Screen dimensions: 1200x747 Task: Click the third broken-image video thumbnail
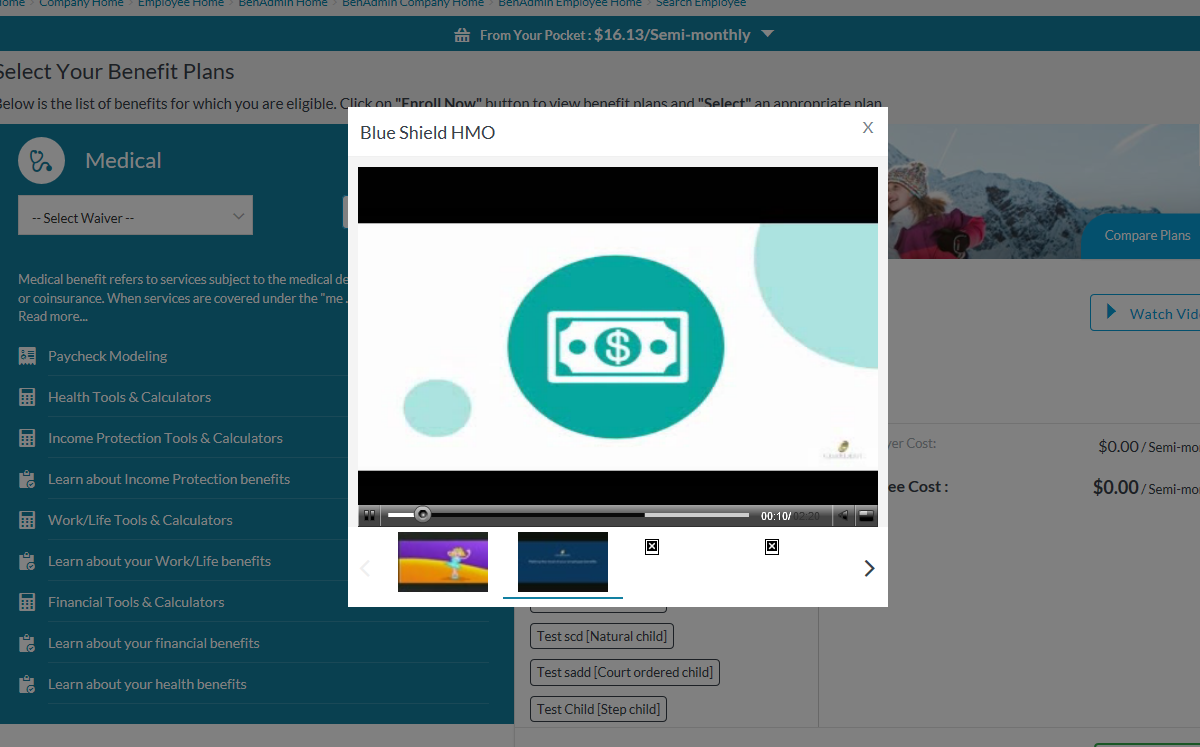click(x=652, y=547)
